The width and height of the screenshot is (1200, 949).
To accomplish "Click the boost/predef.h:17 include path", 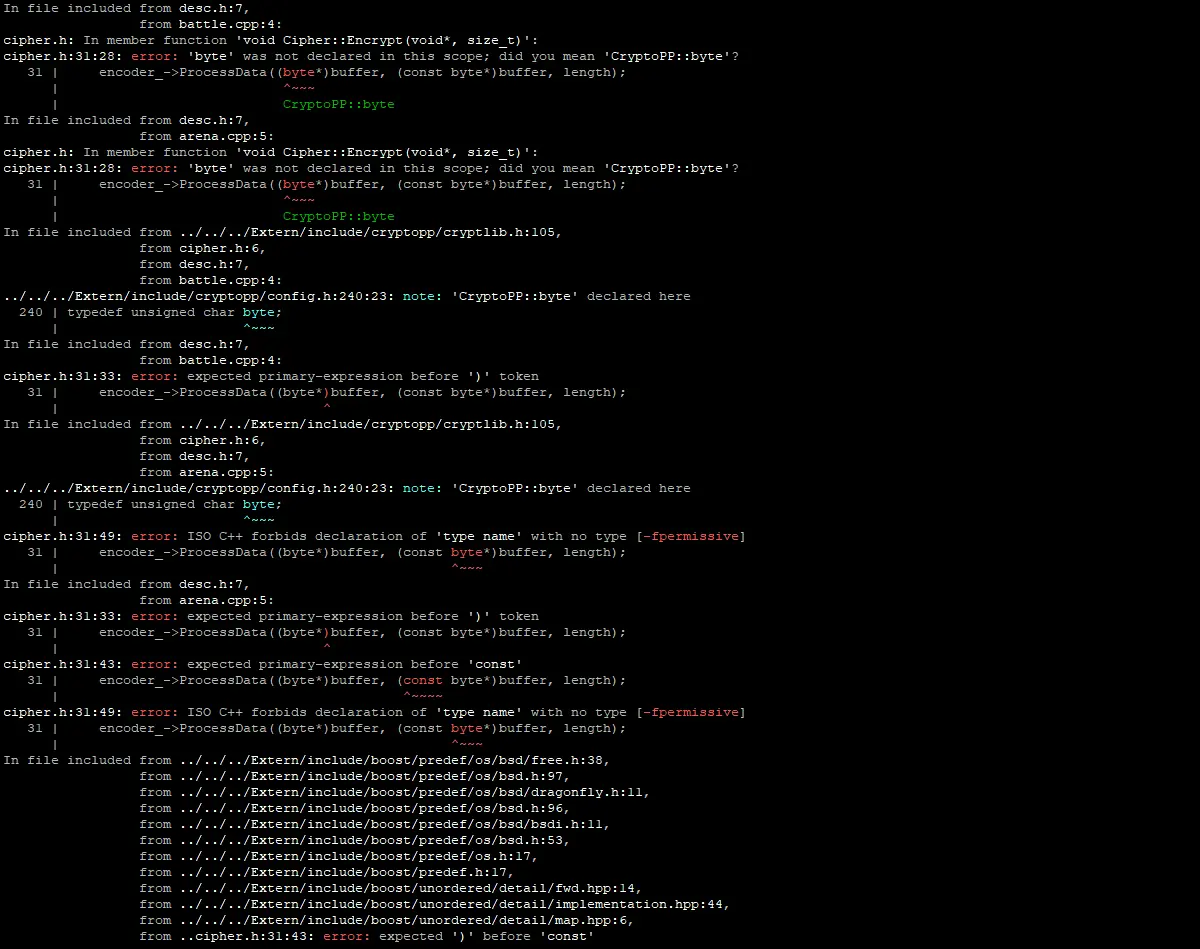I will click(x=347, y=872).
